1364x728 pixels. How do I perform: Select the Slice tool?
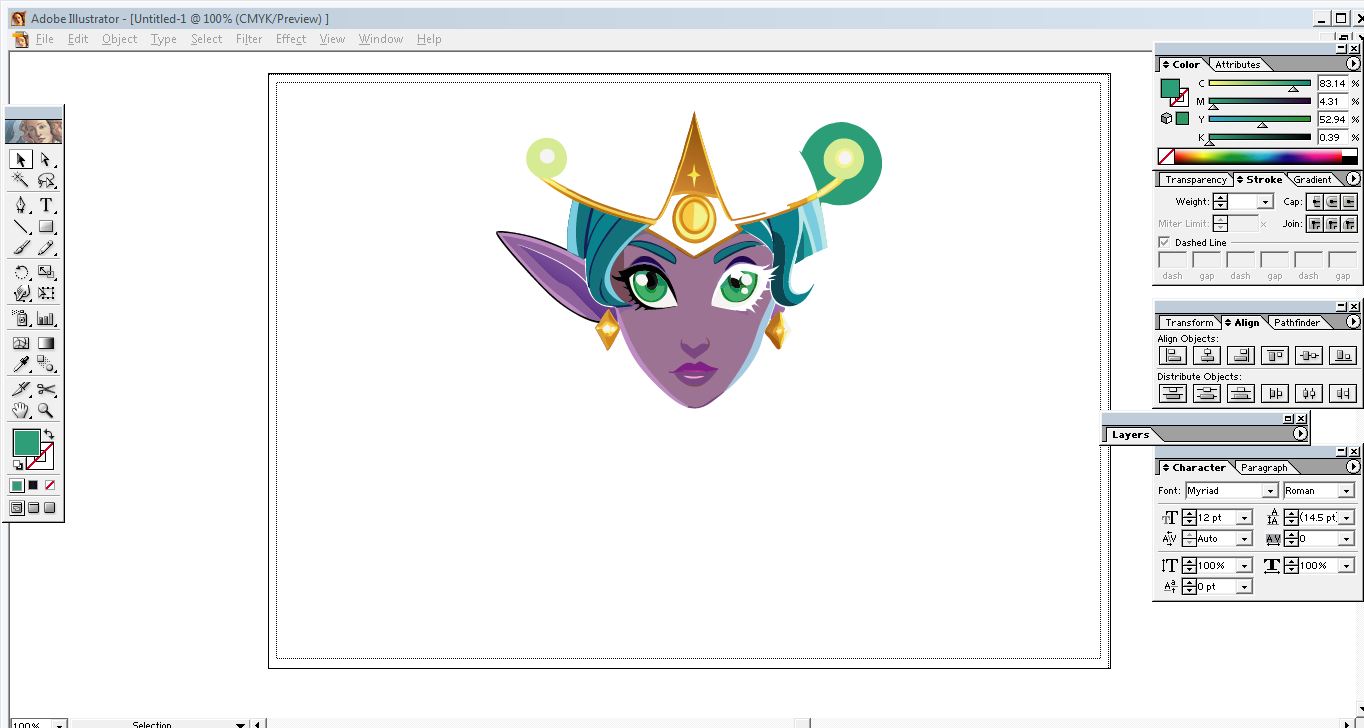point(20,389)
